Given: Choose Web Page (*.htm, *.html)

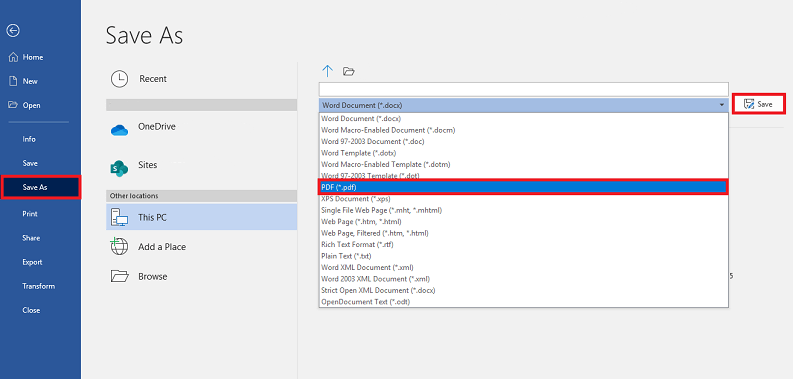Looking at the screenshot, I should tap(523, 222).
